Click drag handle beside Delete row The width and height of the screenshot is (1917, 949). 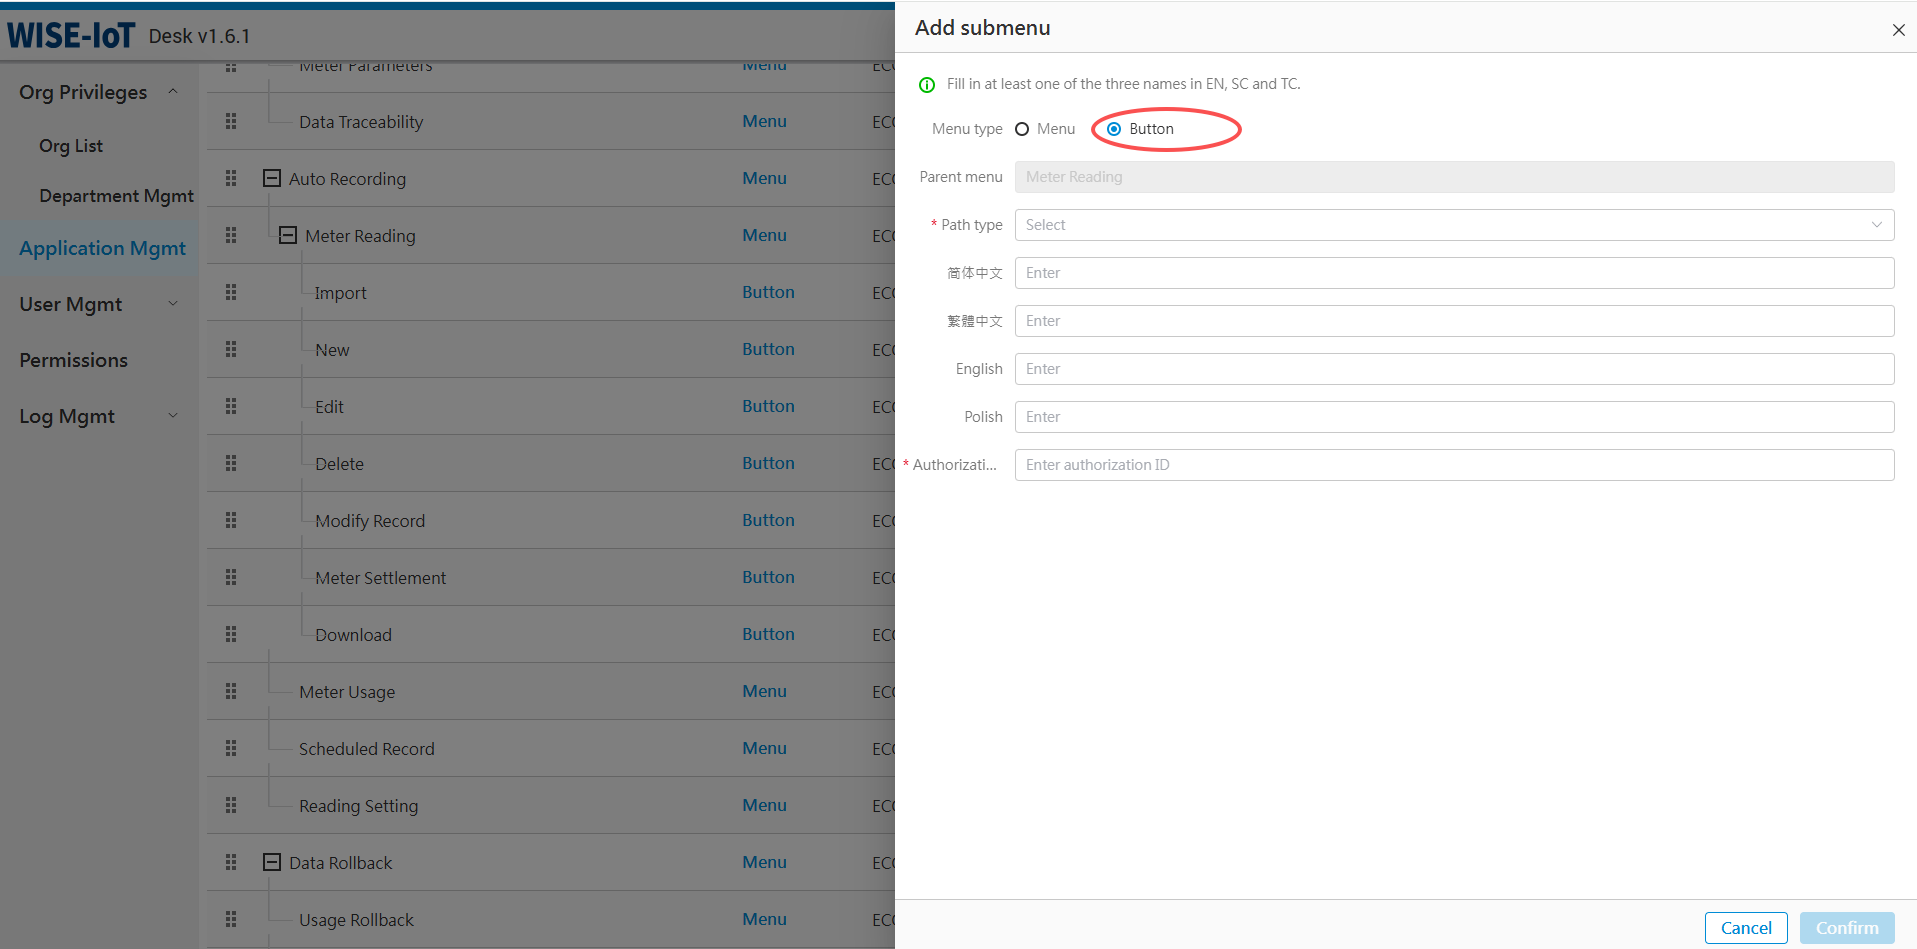[231, 463]
